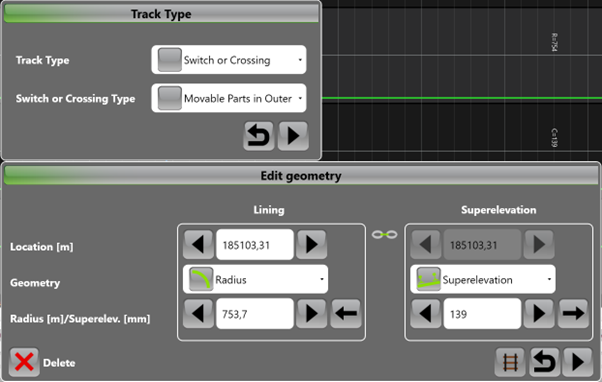The height and width of the screenshot is (382, 602).
Task: Click the icon box beside Switch or Crossing
Action: [x=170, y=60]
